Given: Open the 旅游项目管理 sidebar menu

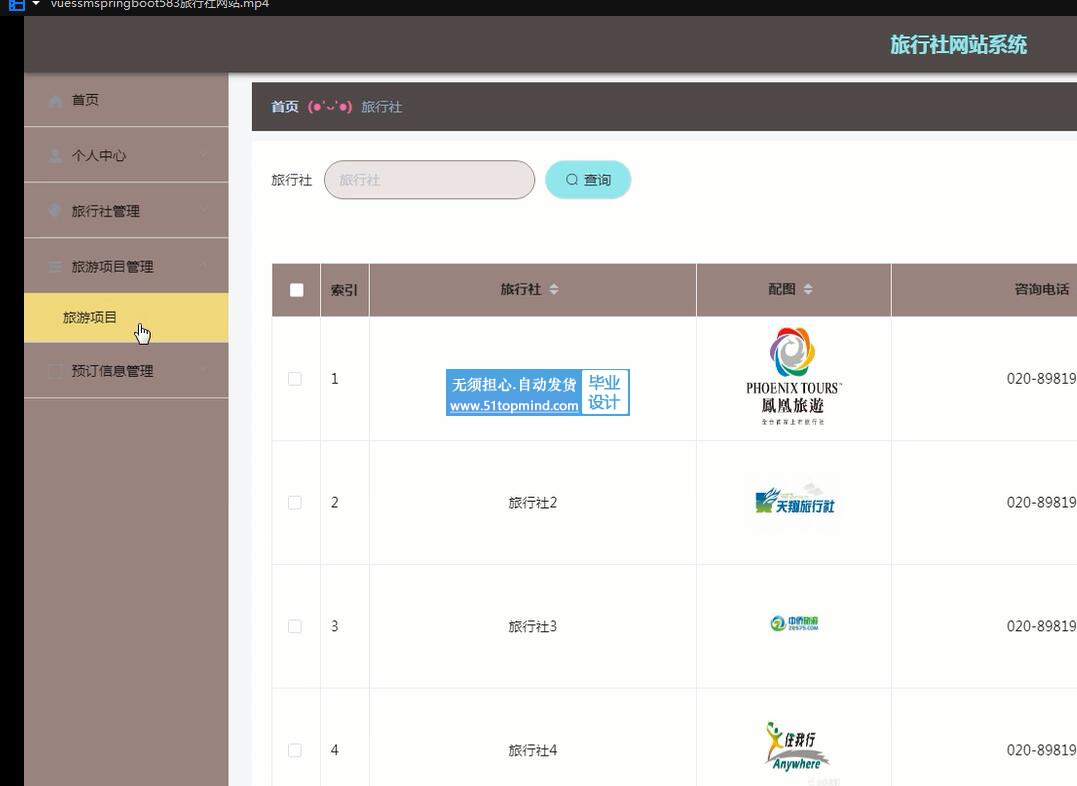Looking at the screenshot, I should point(126,267).
